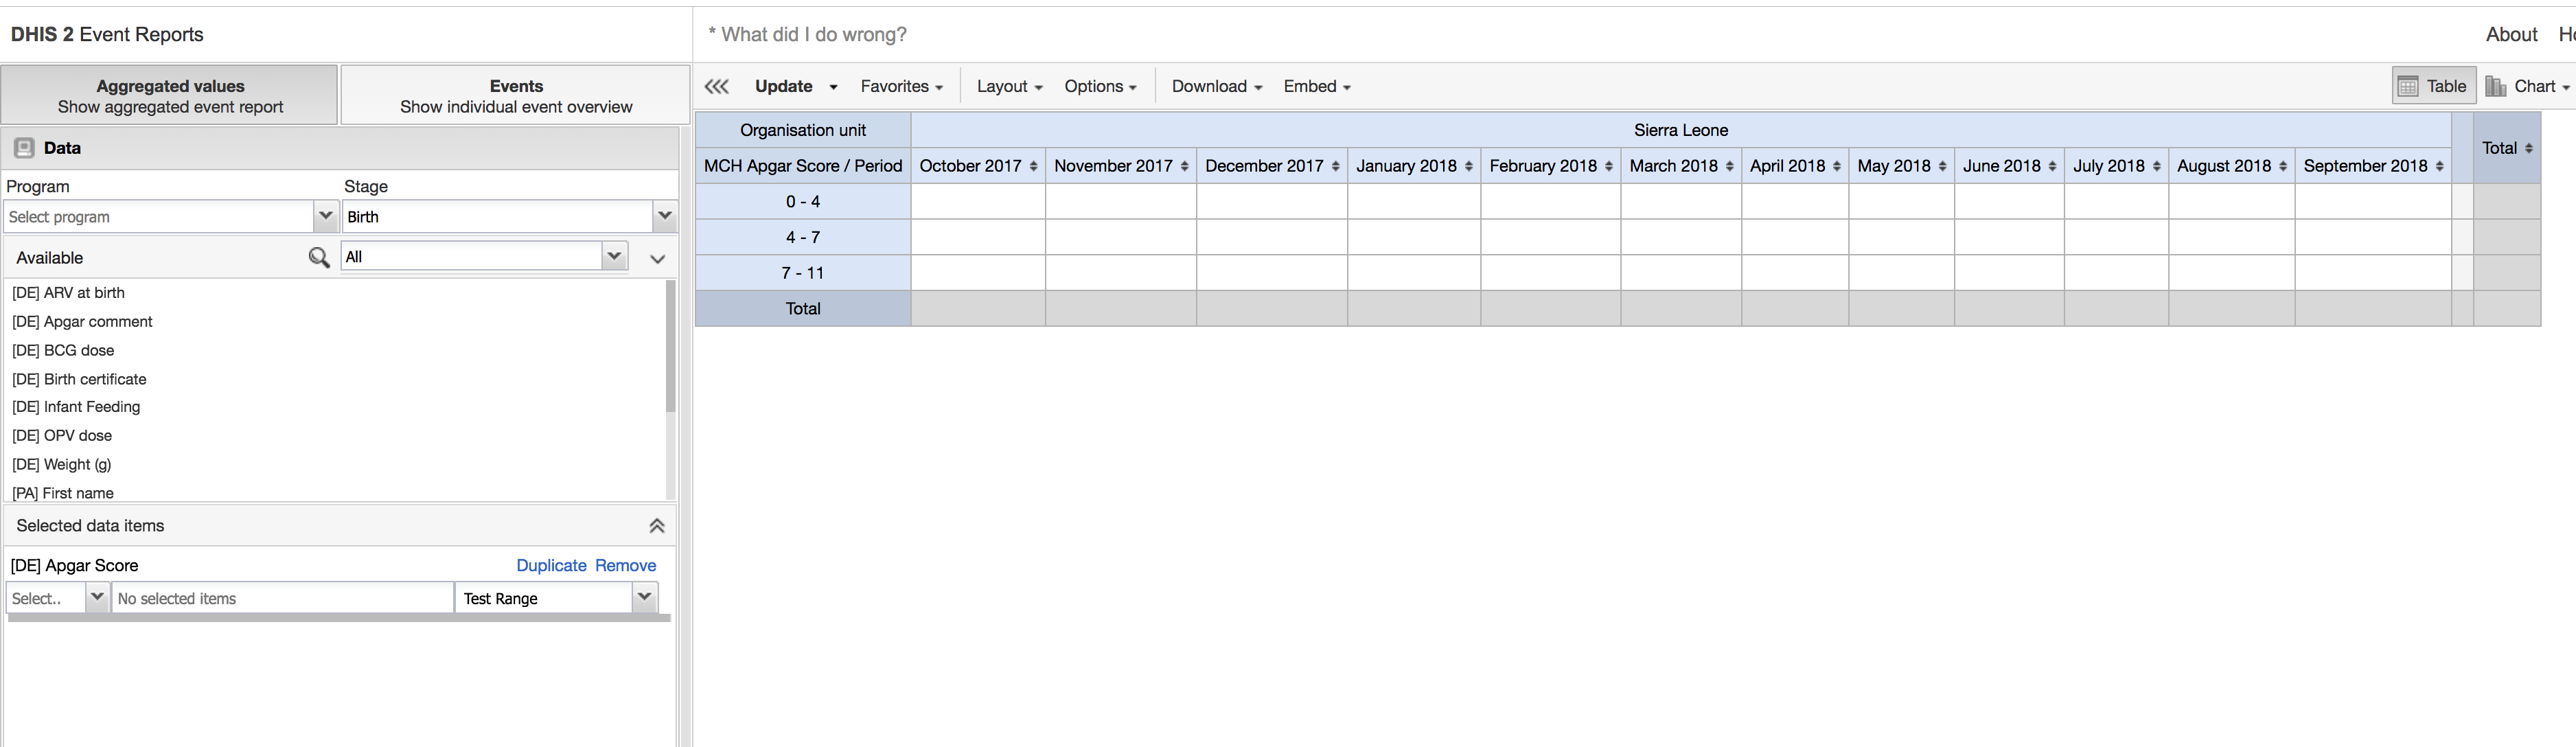Select [DE] BCG dose in available list
2576x747 pixels.
tap(63, 351)
